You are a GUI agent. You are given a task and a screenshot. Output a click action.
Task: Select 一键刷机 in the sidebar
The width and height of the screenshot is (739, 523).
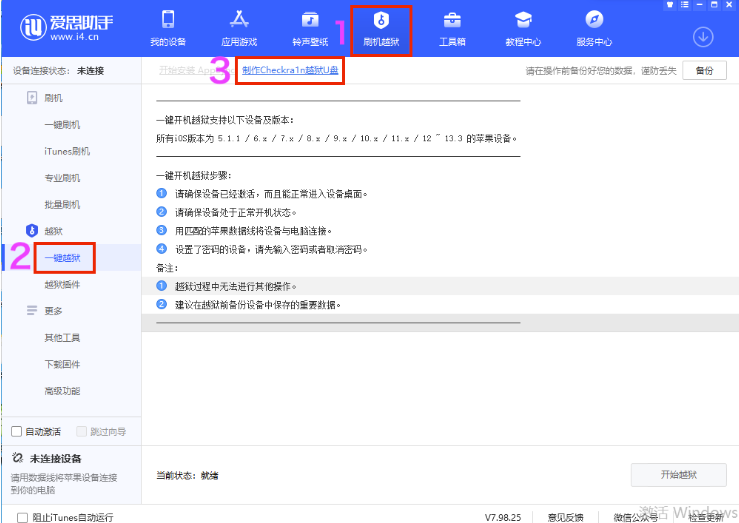tap(62, 125)
